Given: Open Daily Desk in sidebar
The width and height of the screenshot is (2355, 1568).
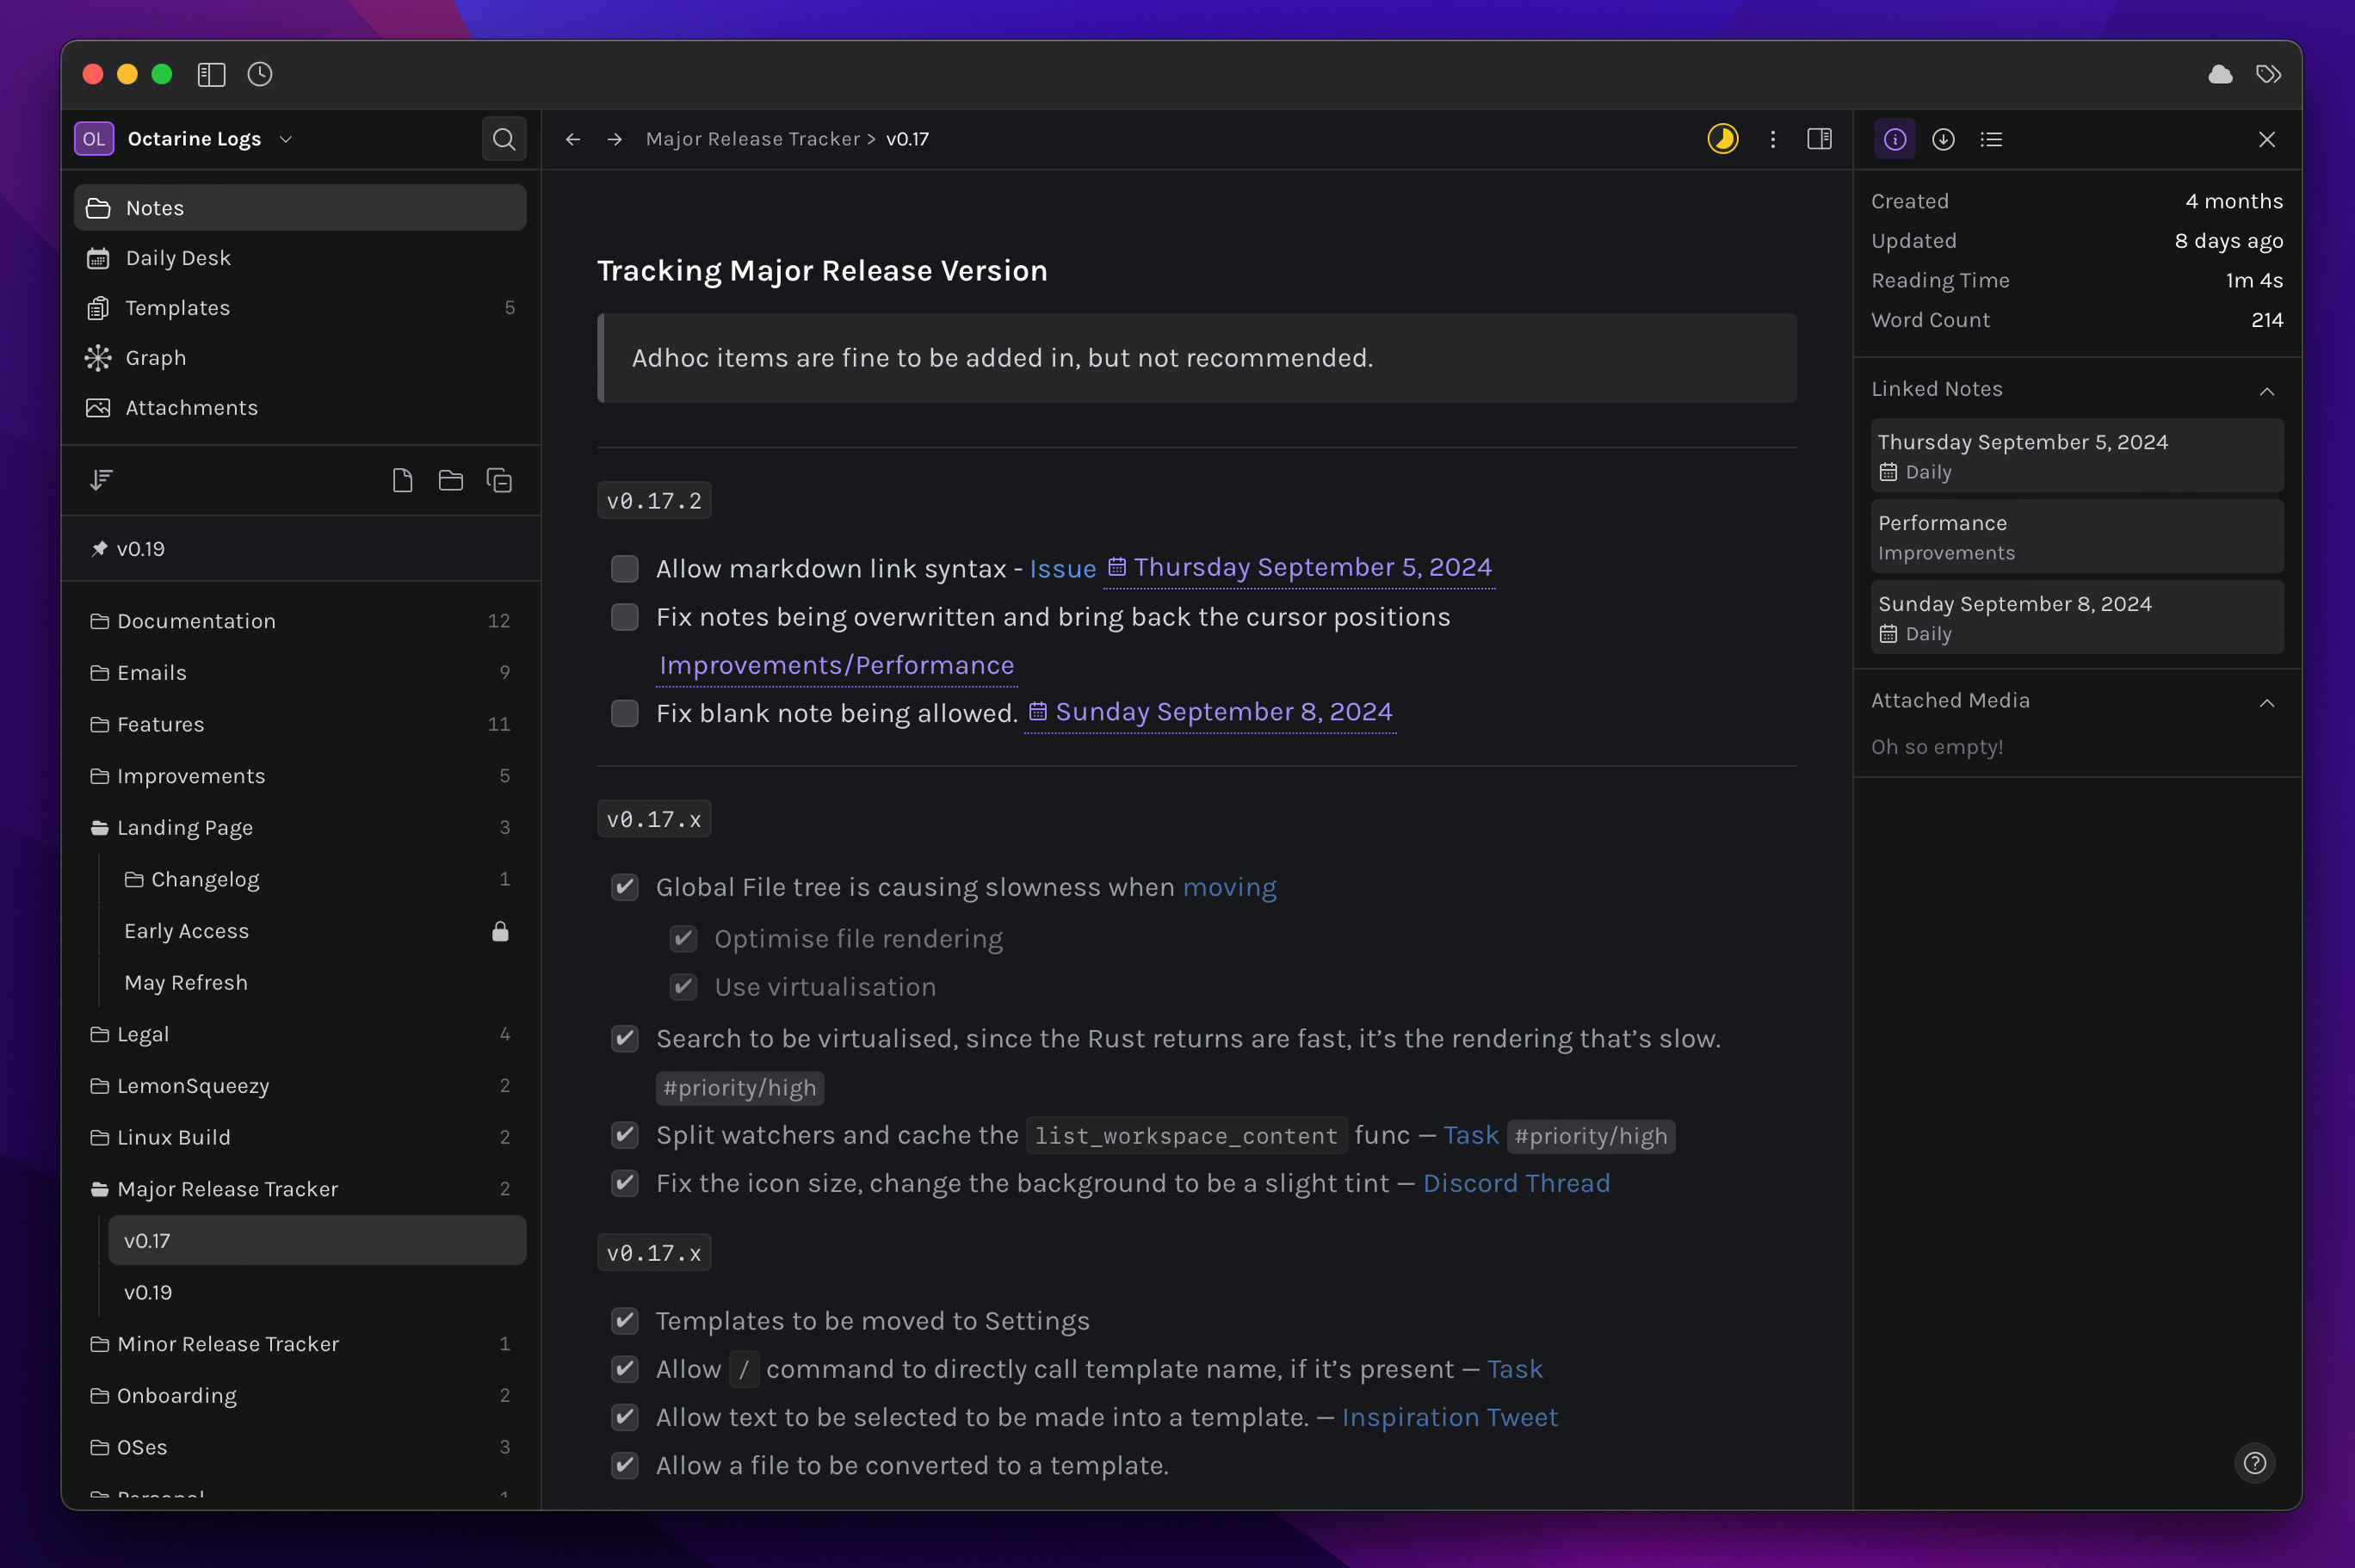Looking at the screenshot, I should [178, 258].
